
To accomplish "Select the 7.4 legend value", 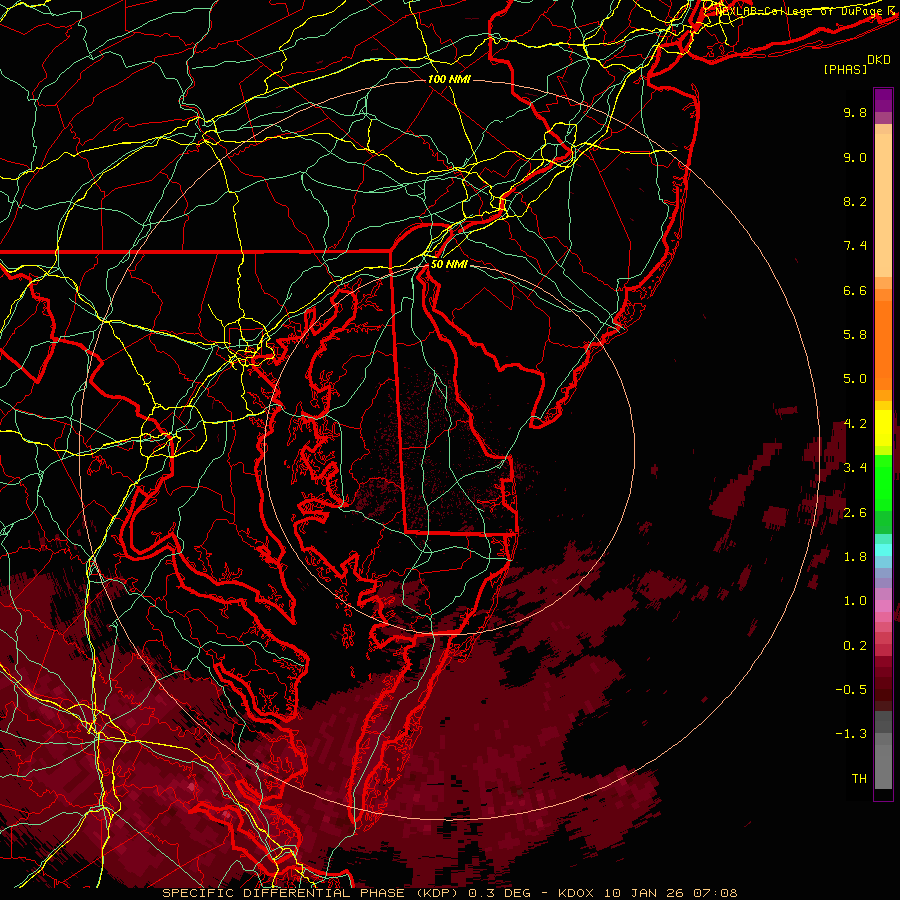I will (855, 246).
